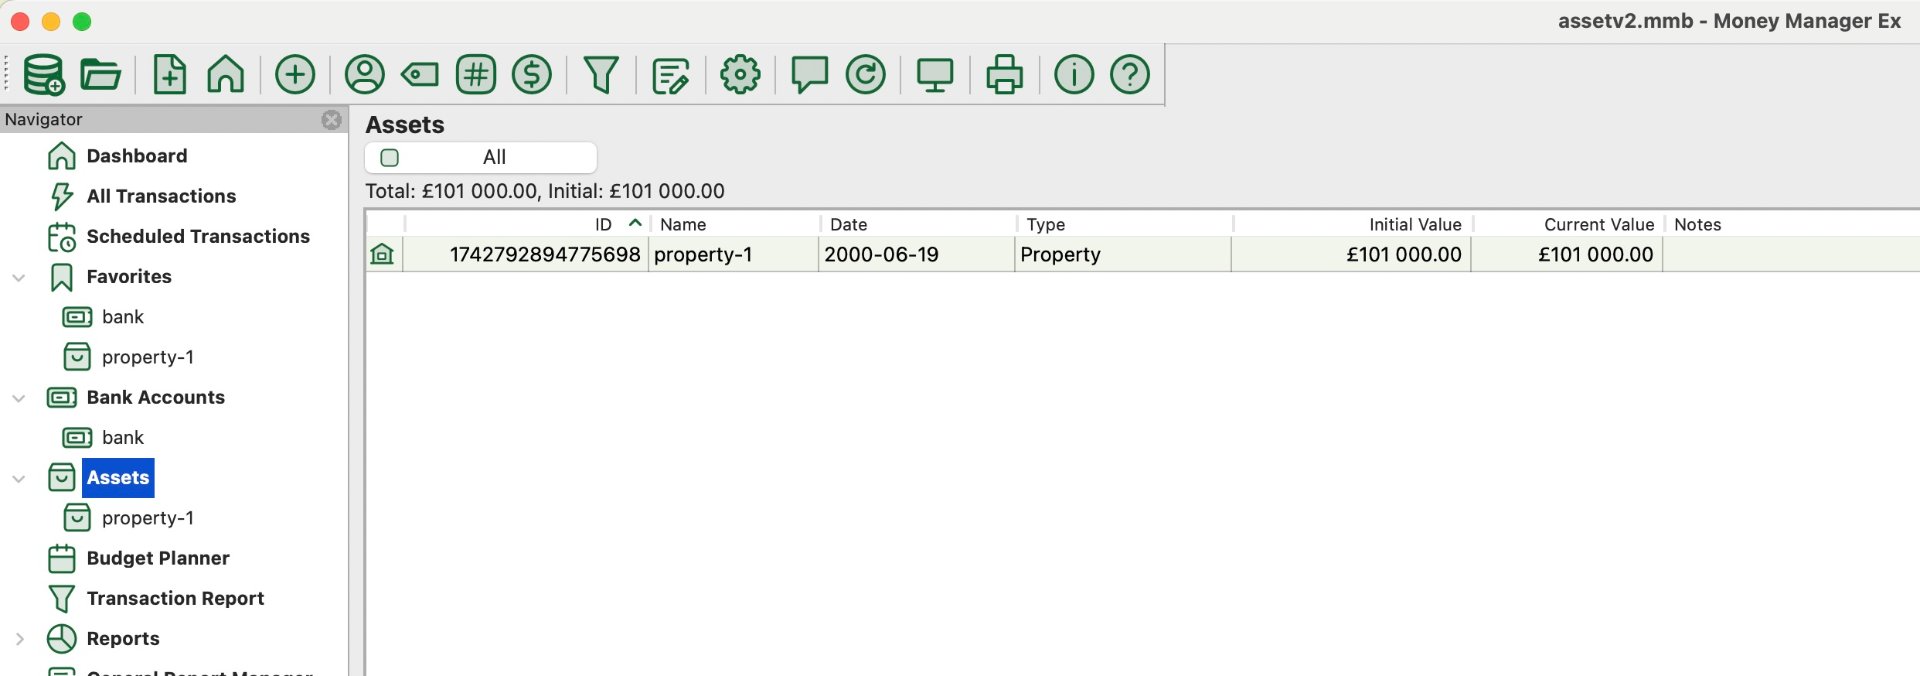Click the Settings gear icon
Image resolution: width=1920 pixels, height=676 pixels.
[x=740, y=75]
